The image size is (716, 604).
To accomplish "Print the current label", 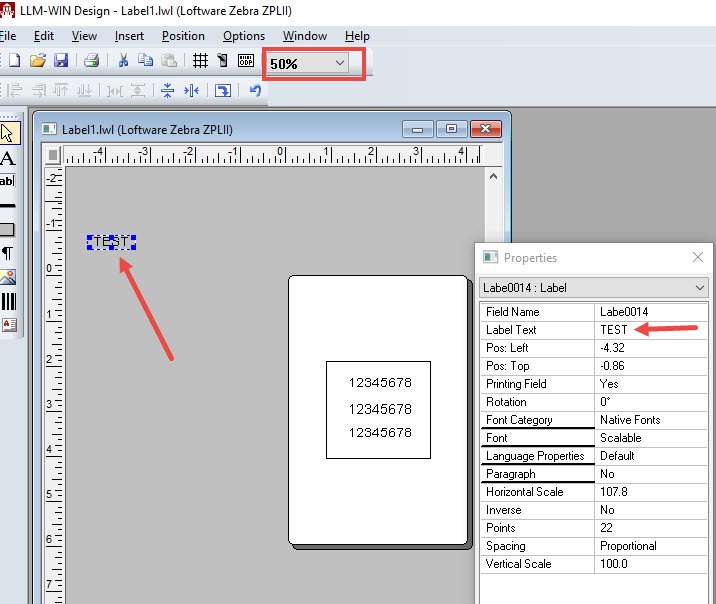I will point(91,60).
